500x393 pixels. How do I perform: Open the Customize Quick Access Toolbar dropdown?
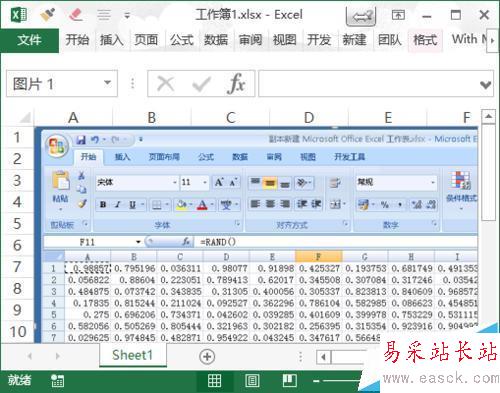pyautogui.click(x=127, y=15)
